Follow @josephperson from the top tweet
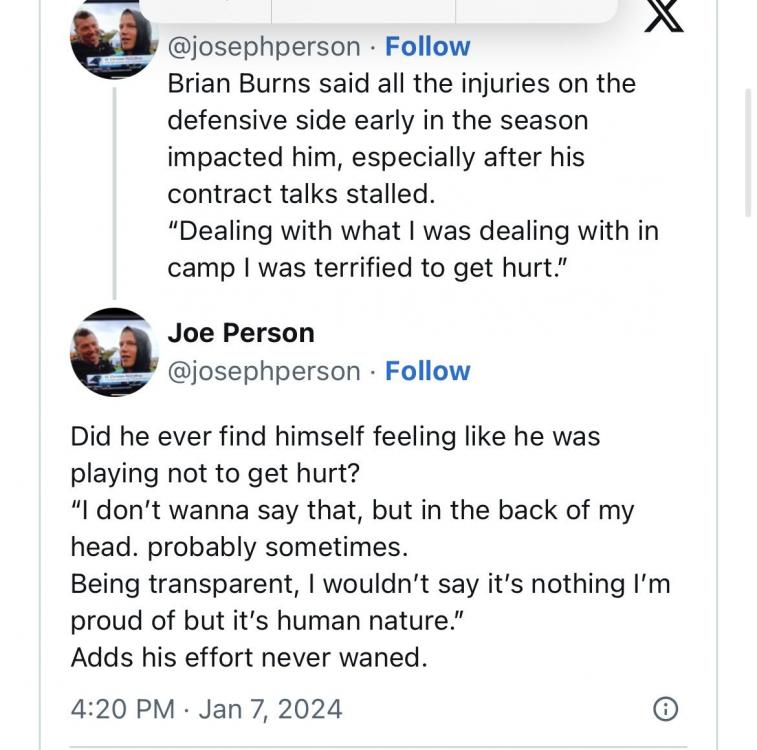The width and height of the screenshot is (757, 750). tap(427, 46)
